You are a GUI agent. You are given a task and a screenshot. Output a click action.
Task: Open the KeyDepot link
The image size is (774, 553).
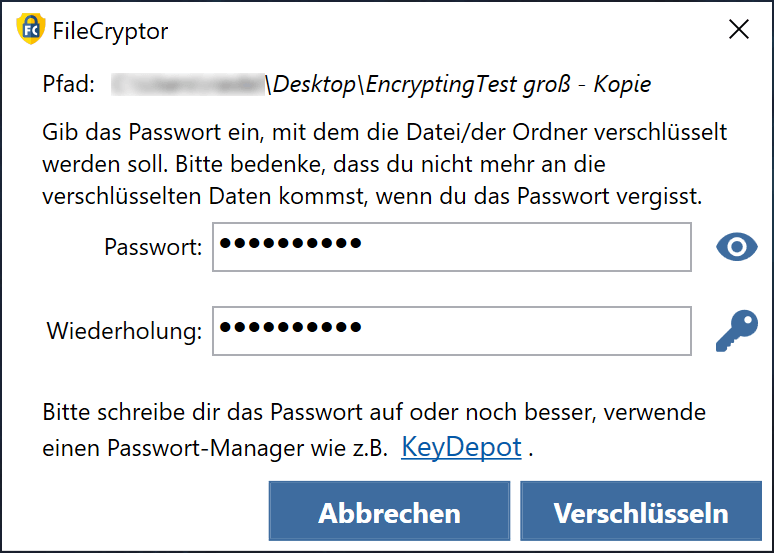coord(461,447)
